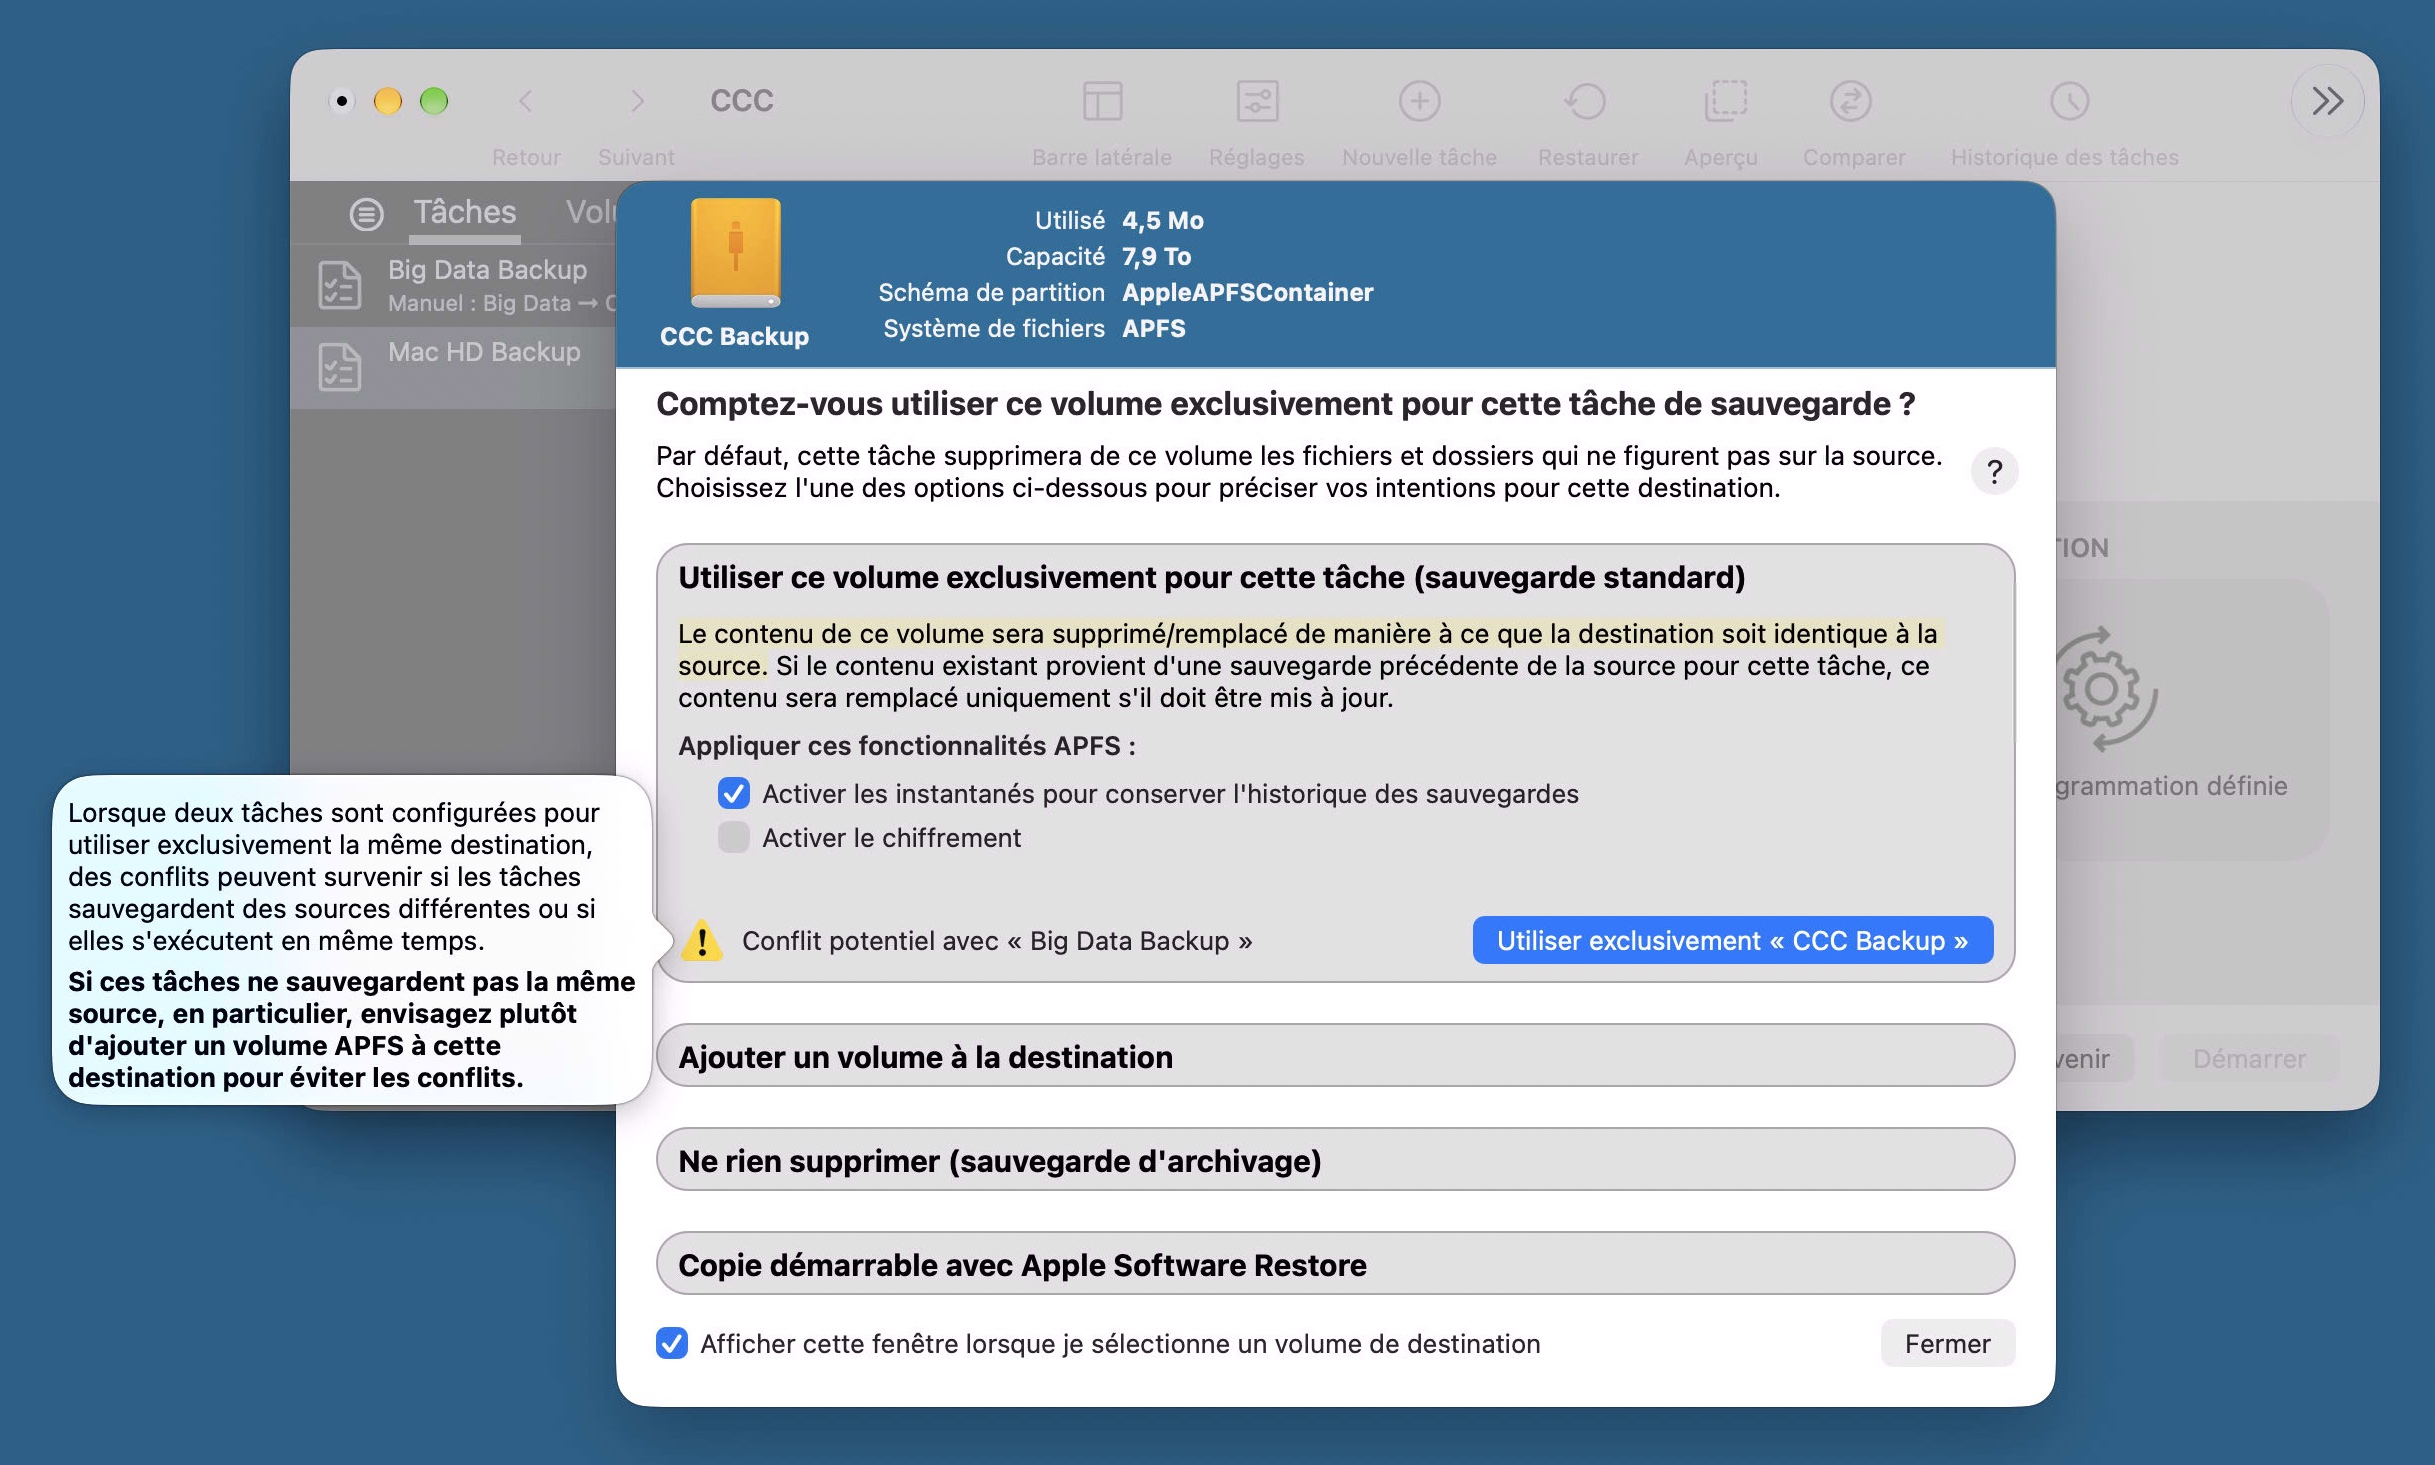Select the Big Data Backup task
The width and height of the screenshot is (2435, 1465).
tap(454, 285)
